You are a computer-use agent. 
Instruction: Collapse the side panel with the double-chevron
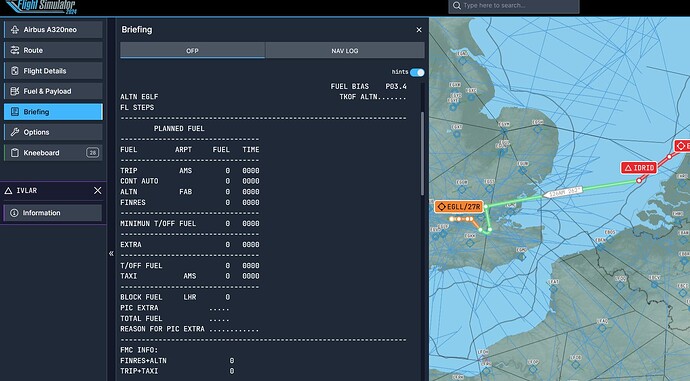coord(111,253)
